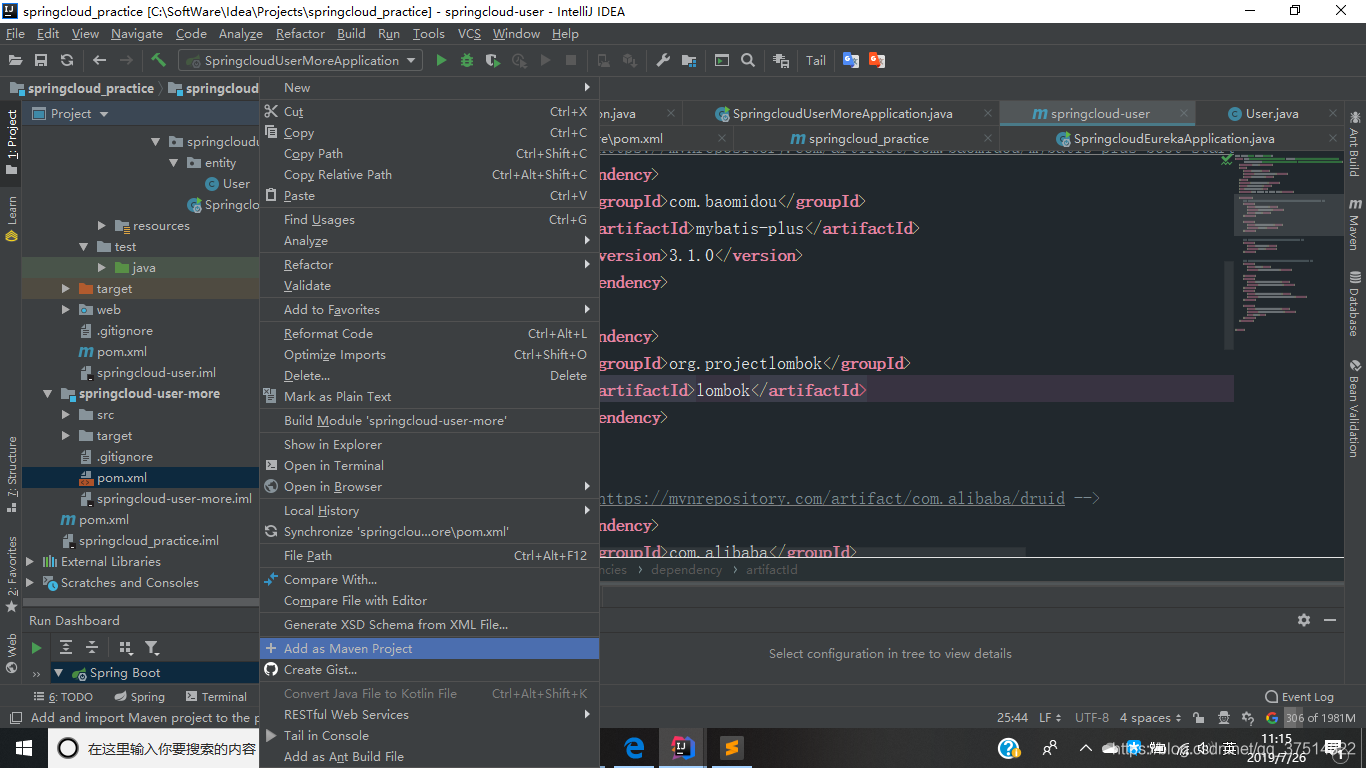The width and height of the screenshot is (1366, 768).
Task: Collapse the springcloud-user-more module node
Action: pos(47,394)
